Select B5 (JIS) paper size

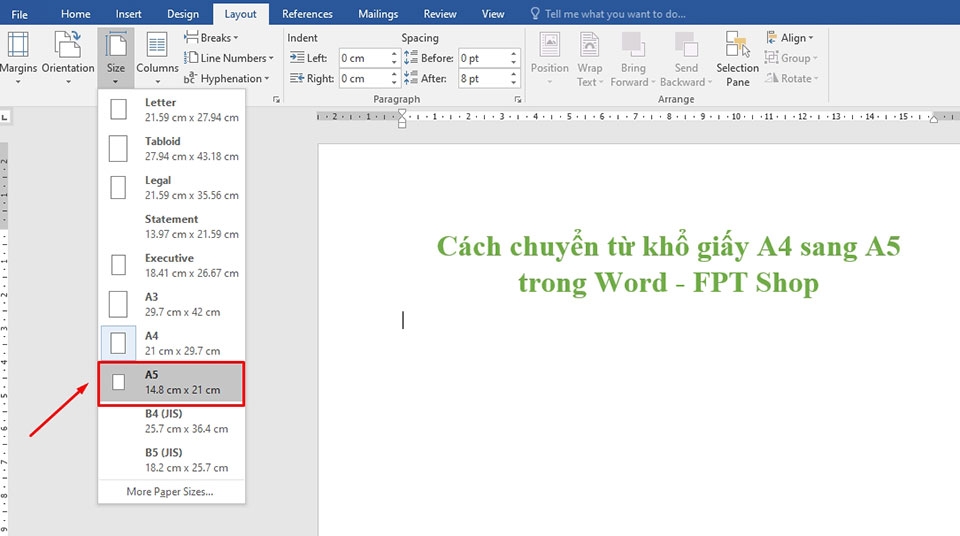click(x=171, y=459)
